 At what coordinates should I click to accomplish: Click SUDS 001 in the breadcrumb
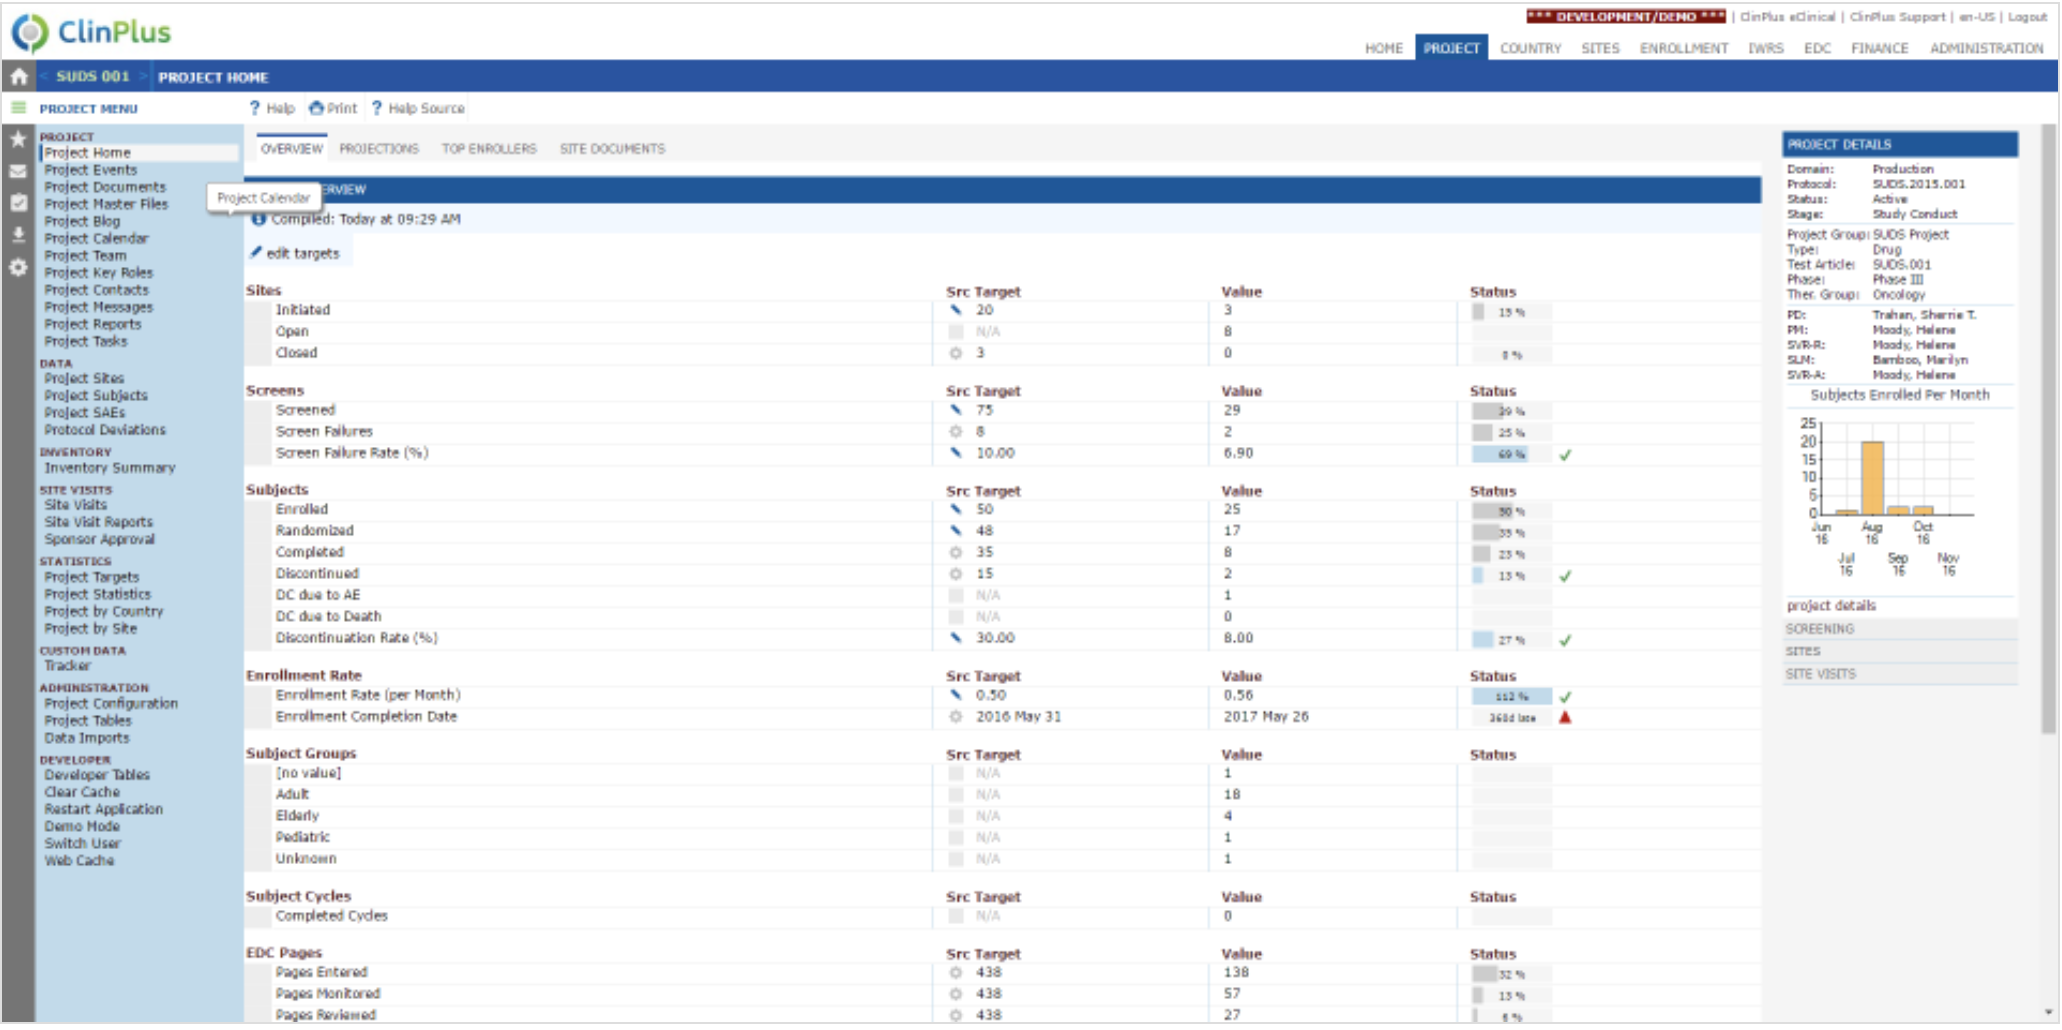pyautogui.click(x=93, y=77)
